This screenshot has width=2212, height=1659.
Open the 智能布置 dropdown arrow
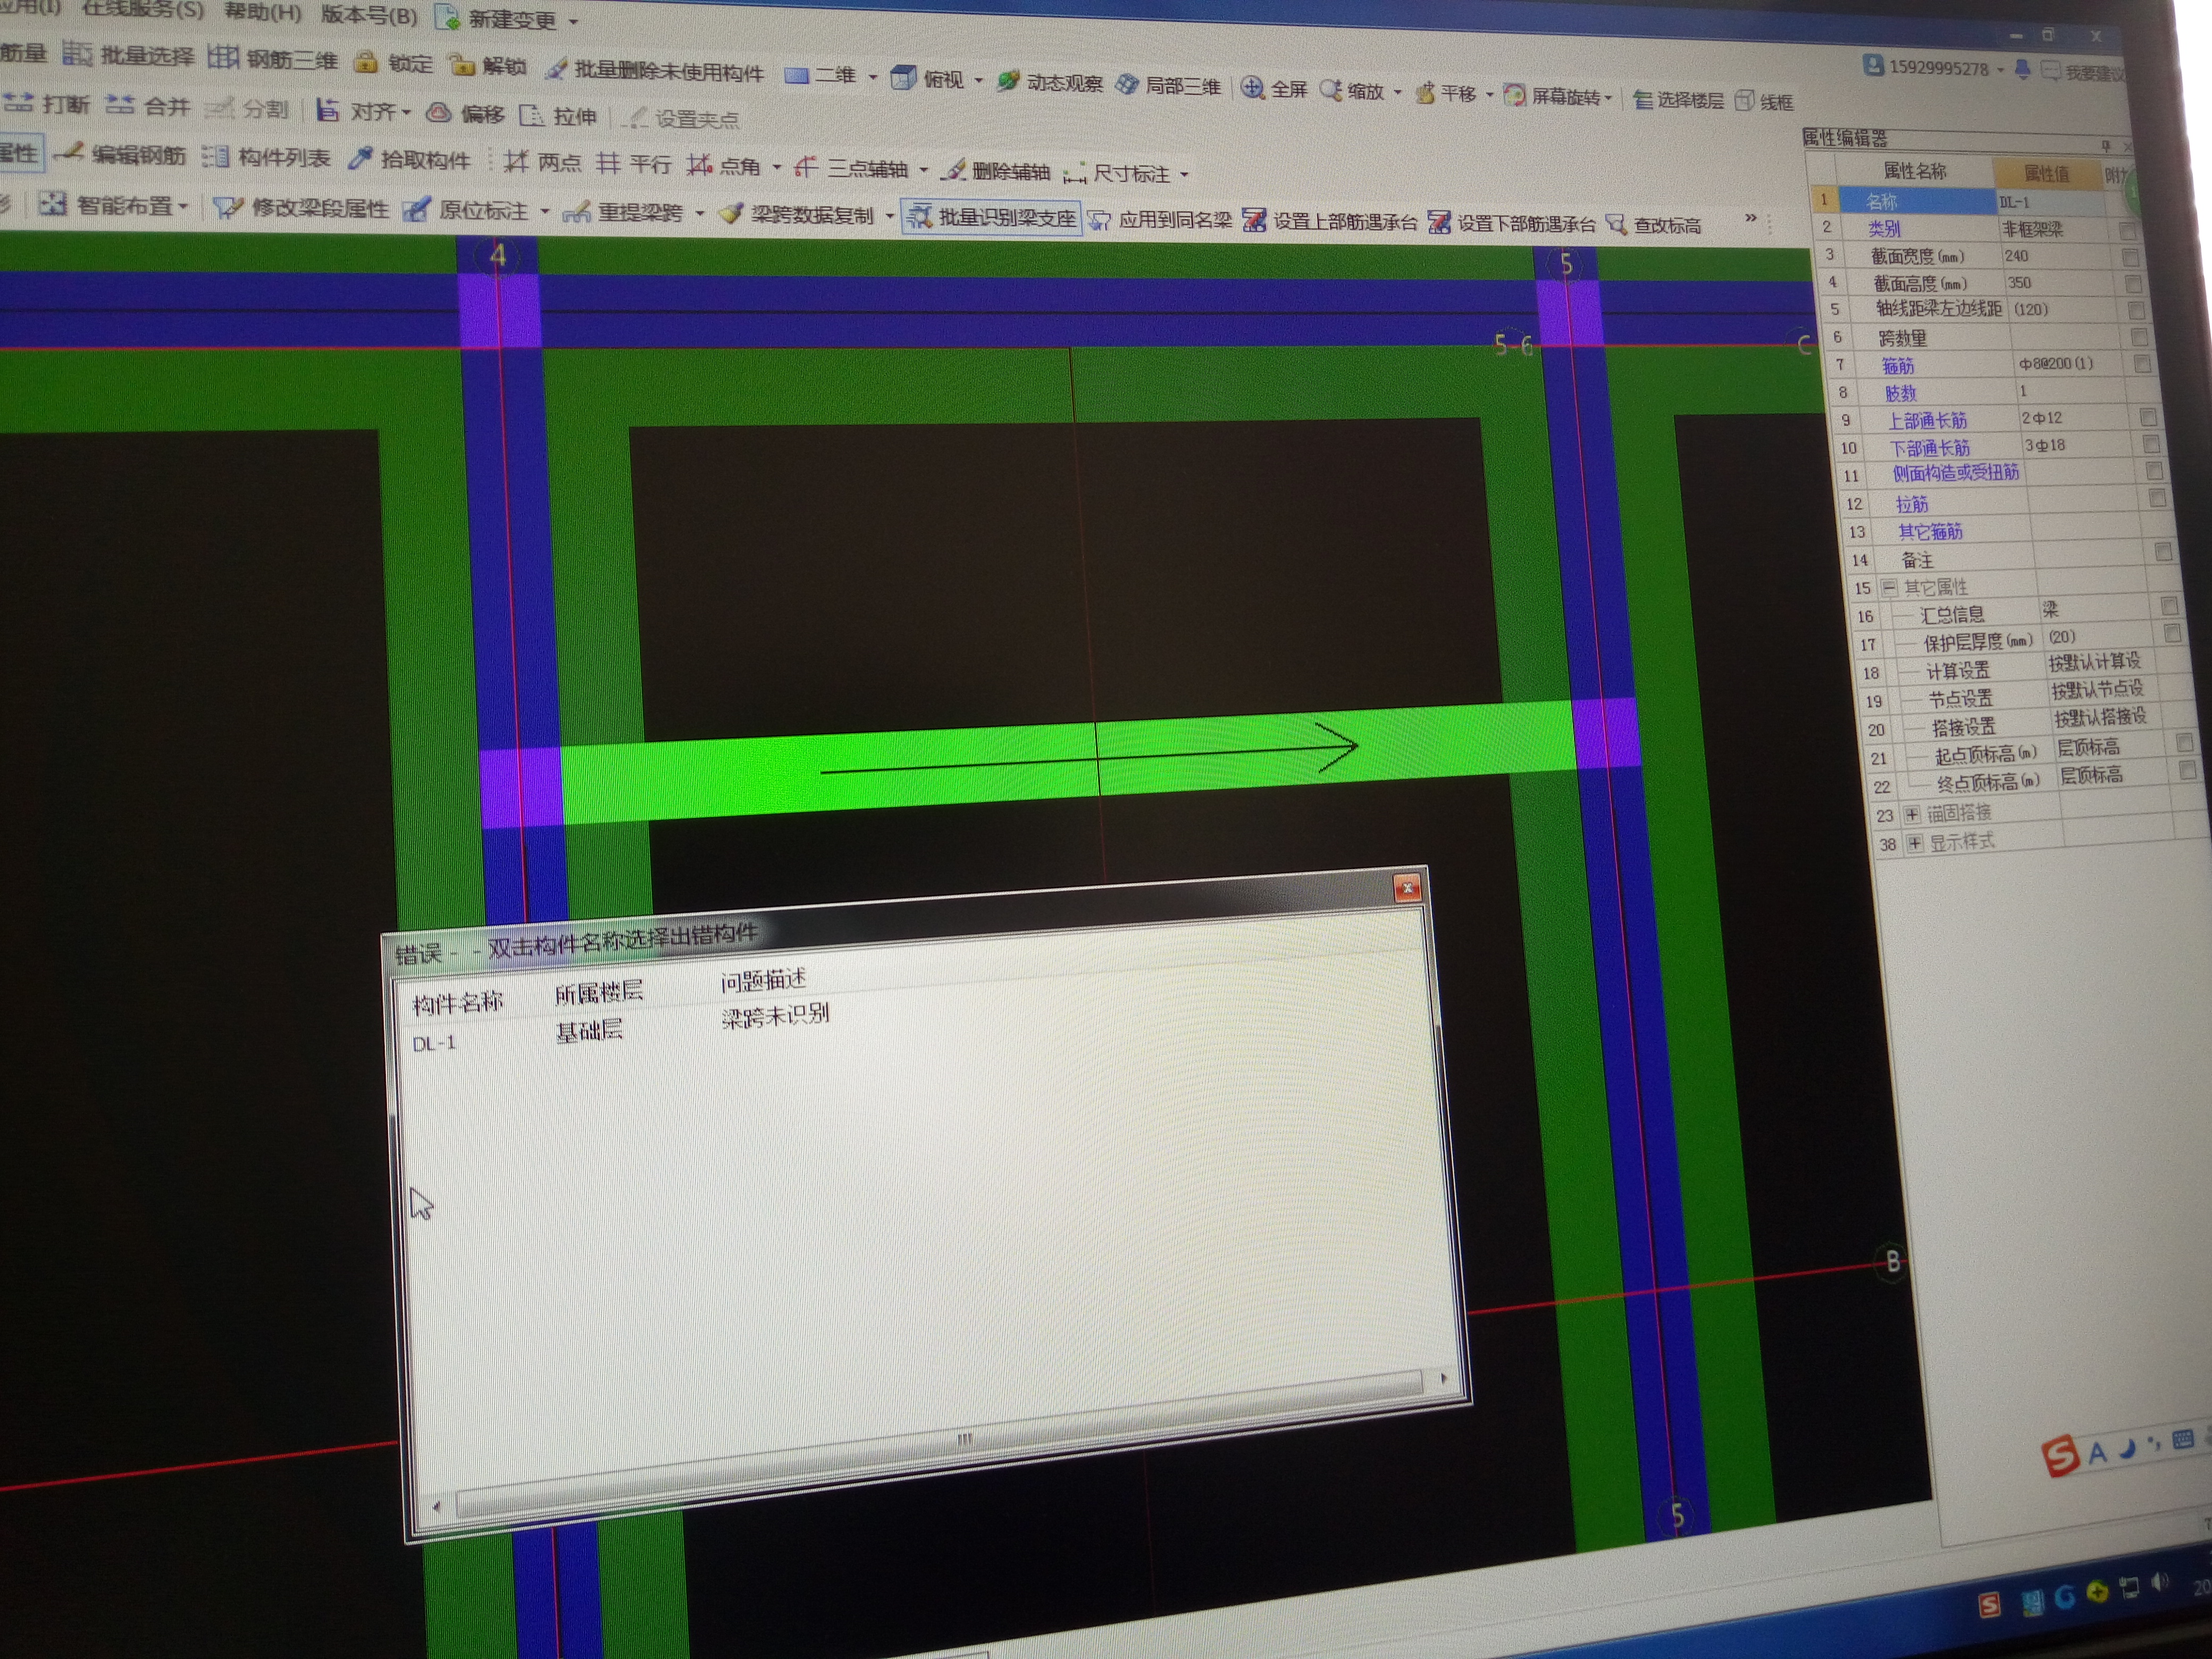point(183,207)
